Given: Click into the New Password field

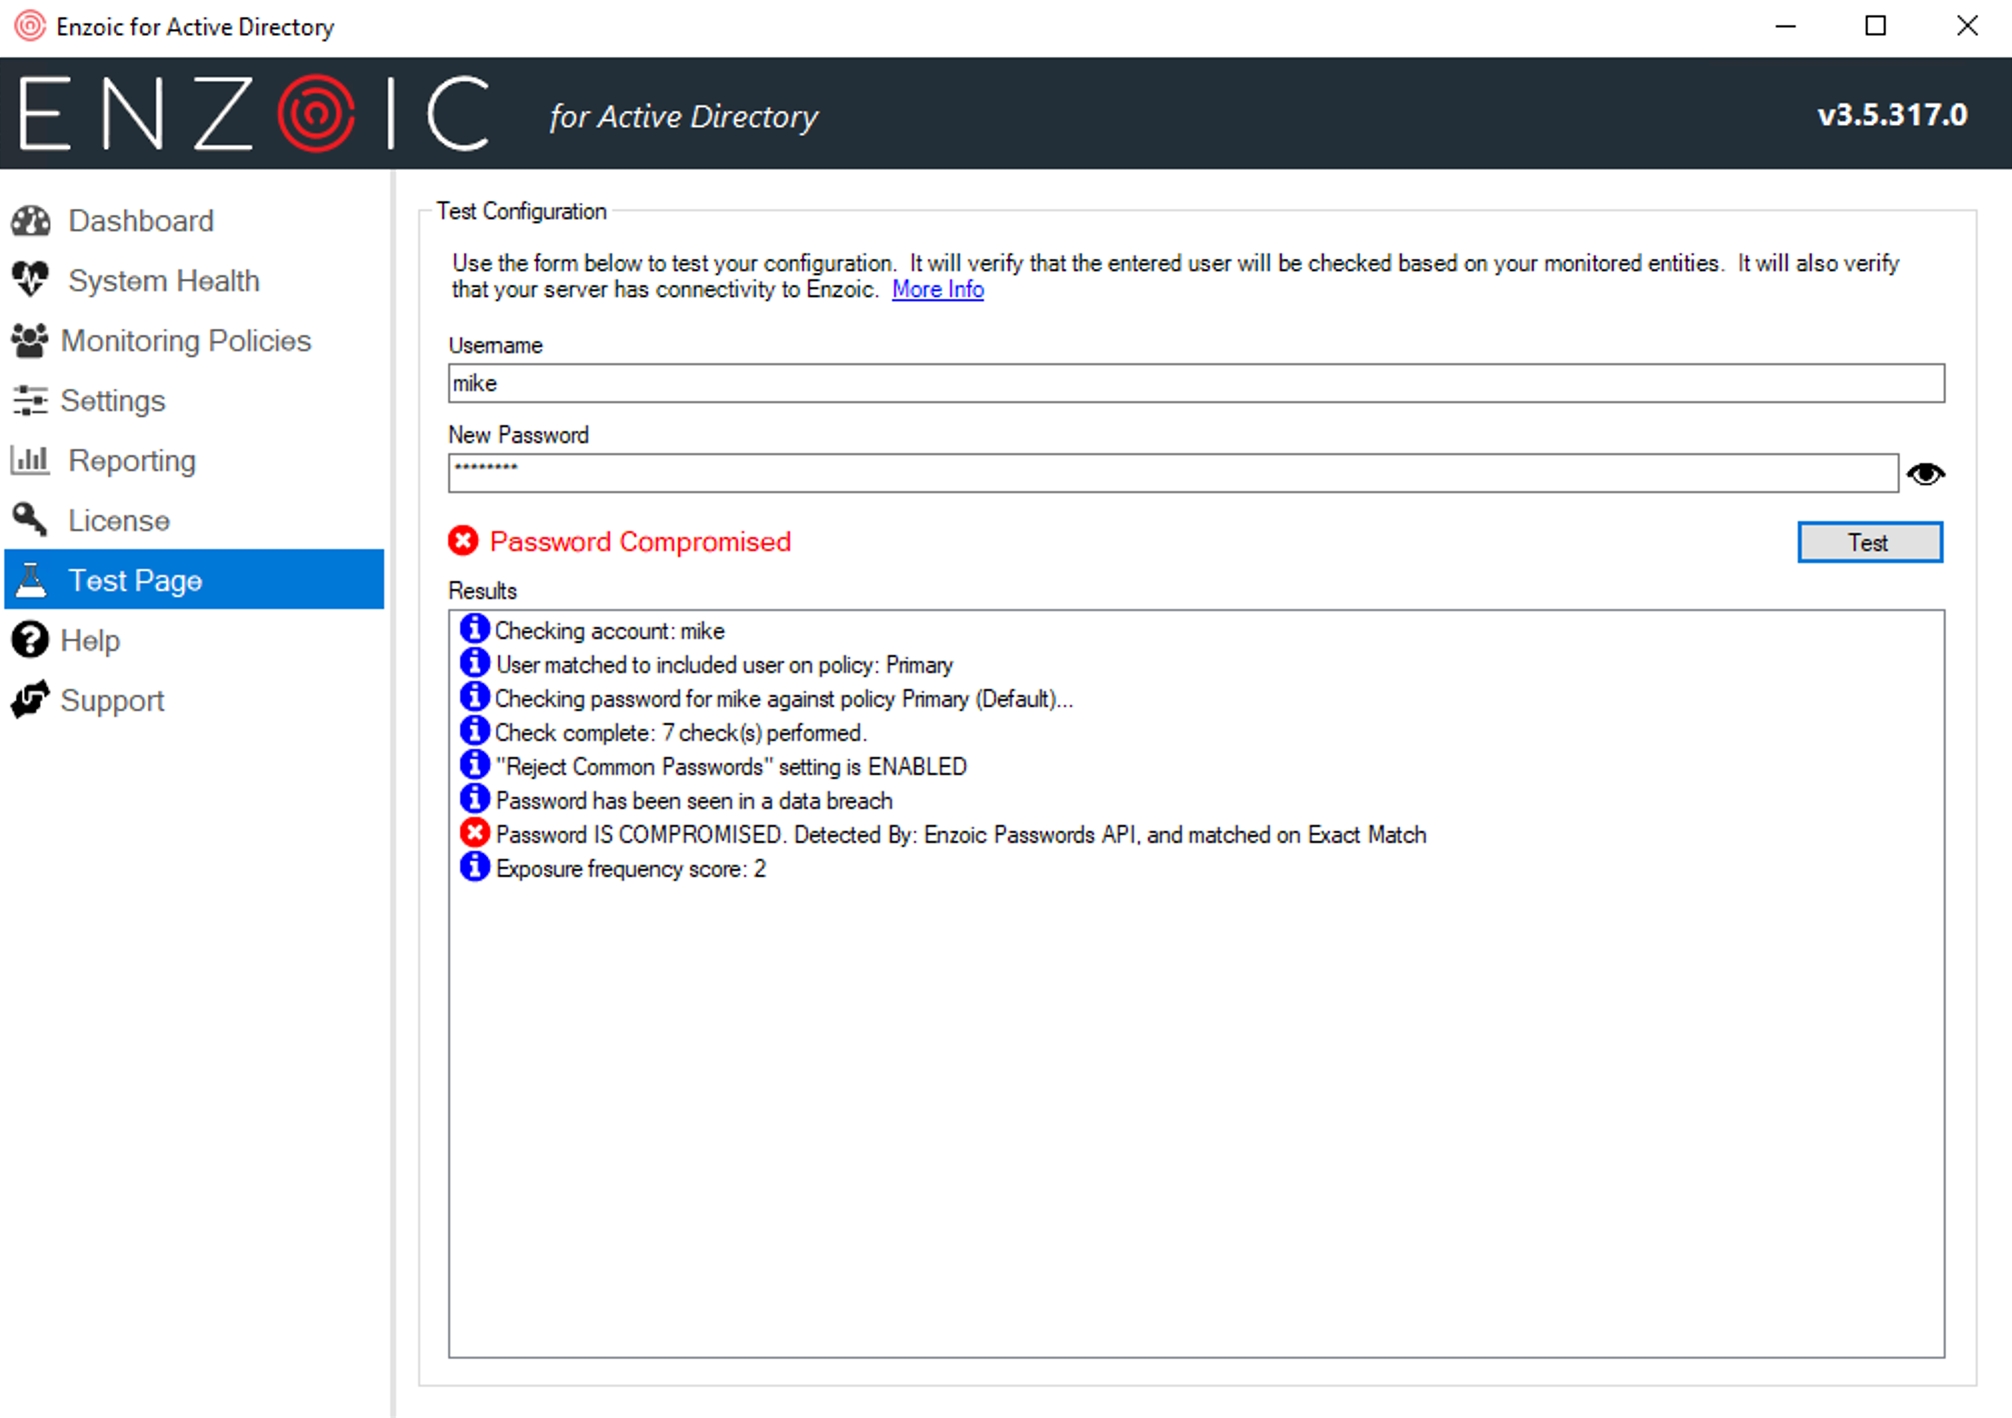Looking at the screenshot, I should click(x=1172, y=474).
